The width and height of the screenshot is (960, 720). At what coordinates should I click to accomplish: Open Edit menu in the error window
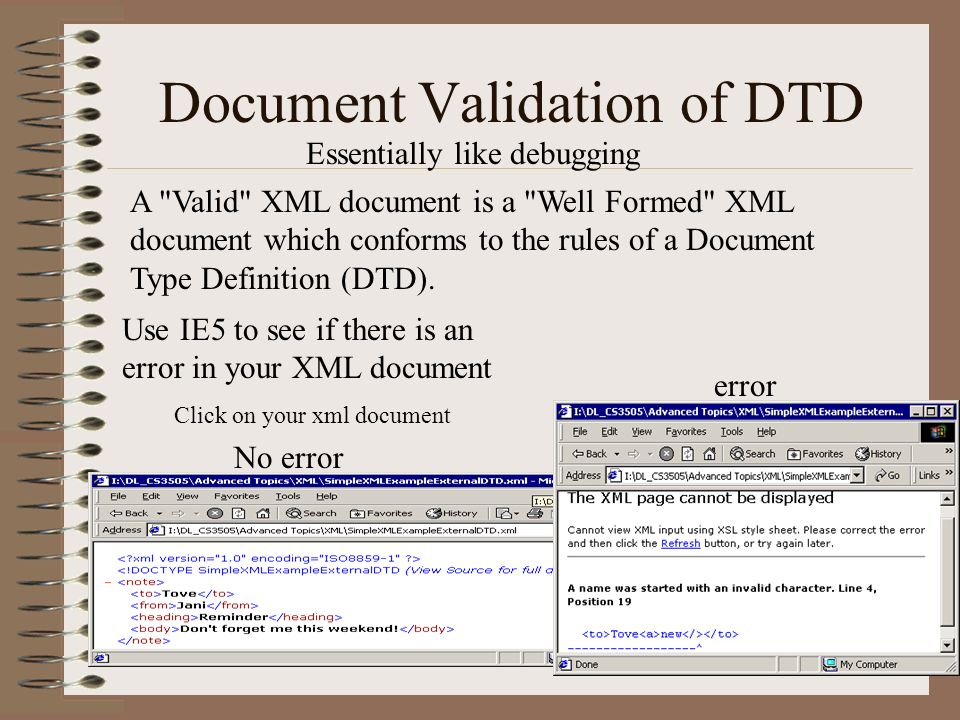coord(609,432)
